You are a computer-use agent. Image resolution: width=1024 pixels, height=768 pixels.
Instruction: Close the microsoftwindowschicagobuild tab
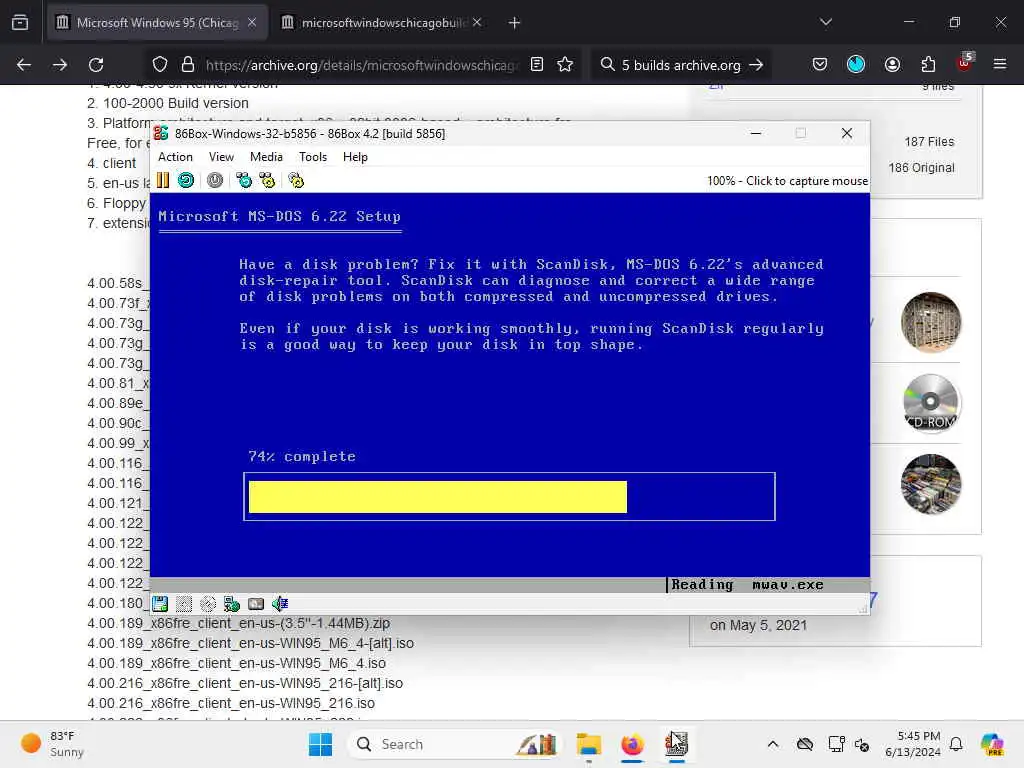[x=477, y=22]
